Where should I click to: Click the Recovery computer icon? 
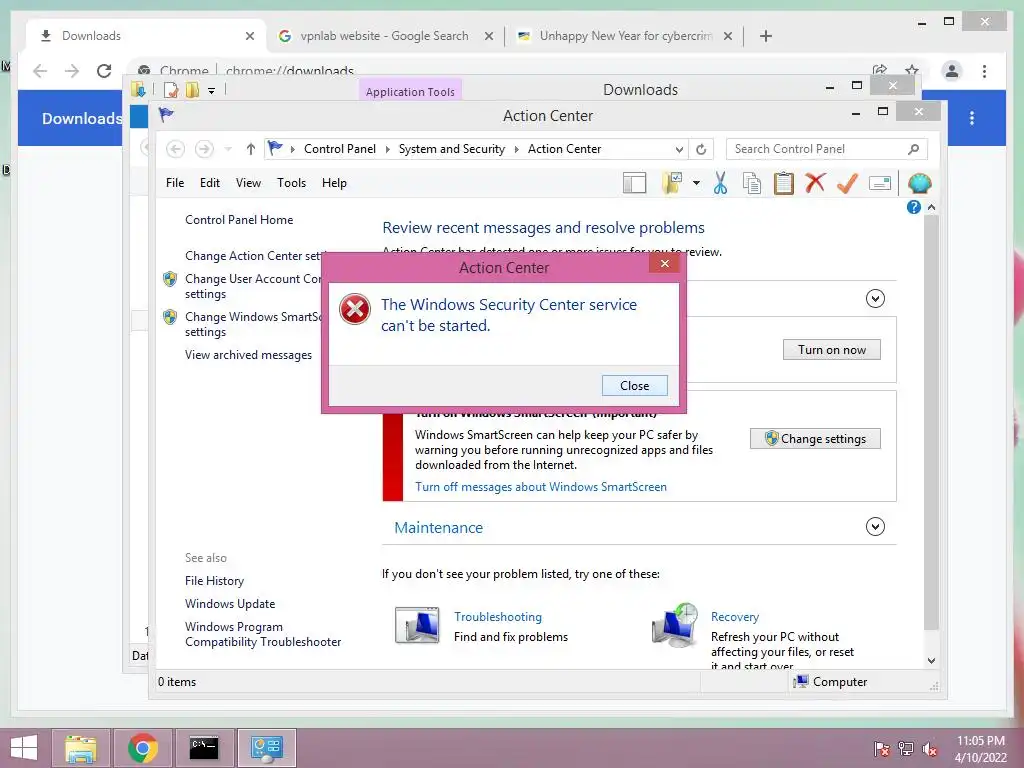(675, 625)
